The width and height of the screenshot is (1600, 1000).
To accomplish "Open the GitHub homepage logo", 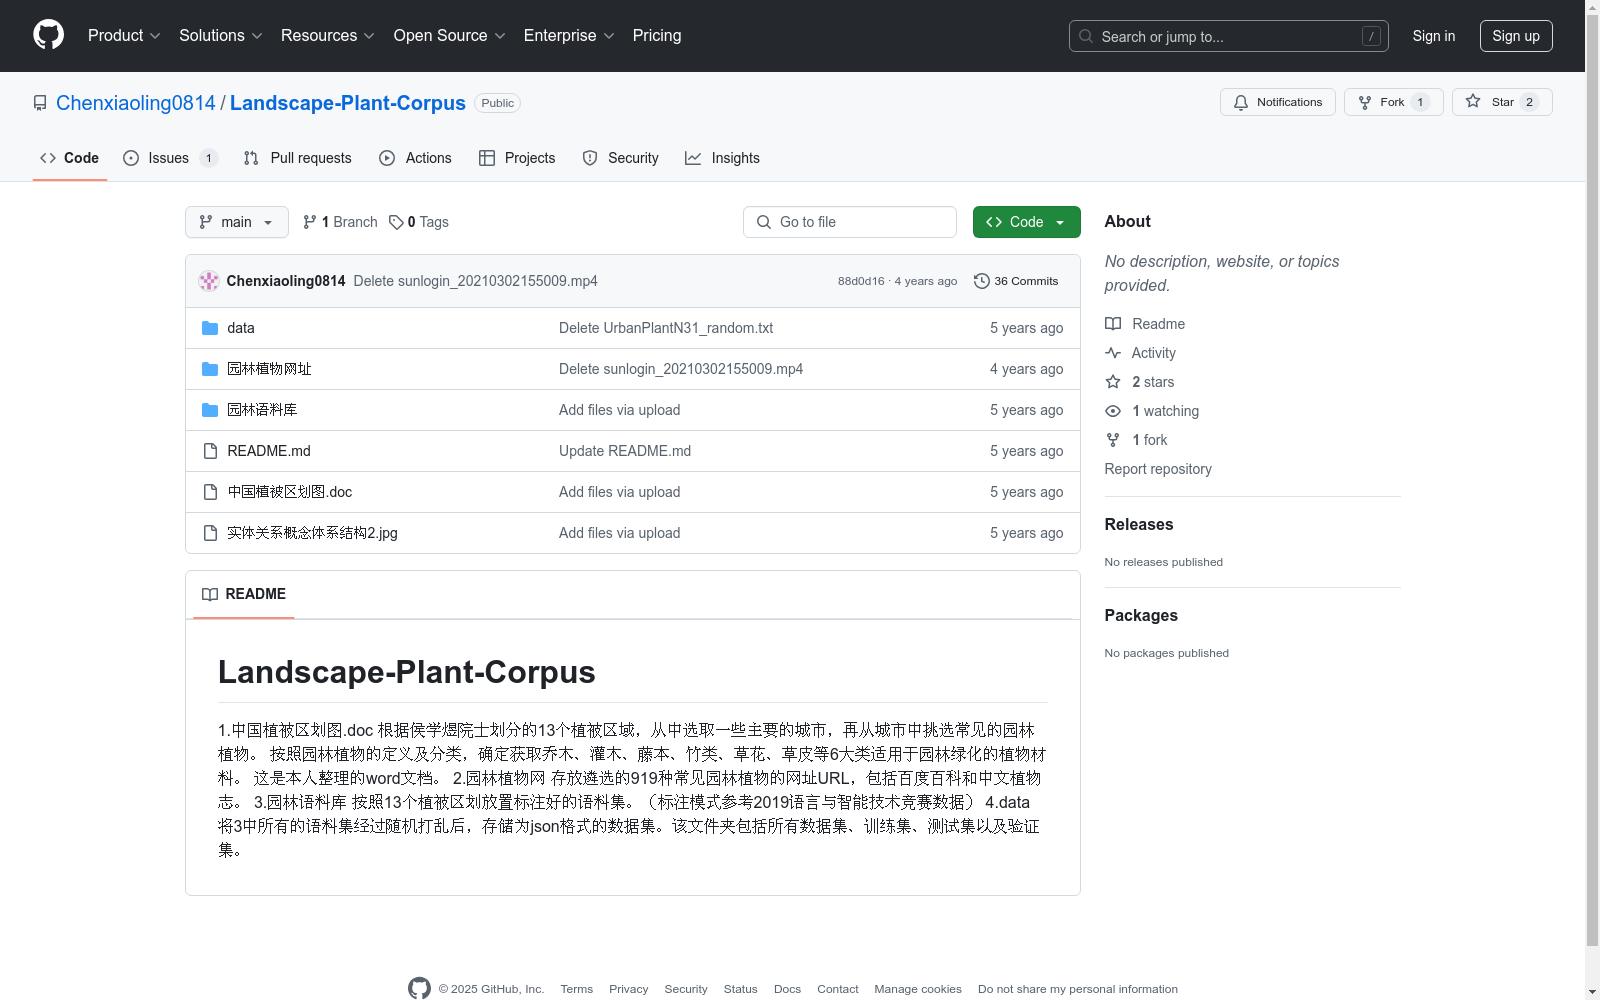I will tap(48, 35).
